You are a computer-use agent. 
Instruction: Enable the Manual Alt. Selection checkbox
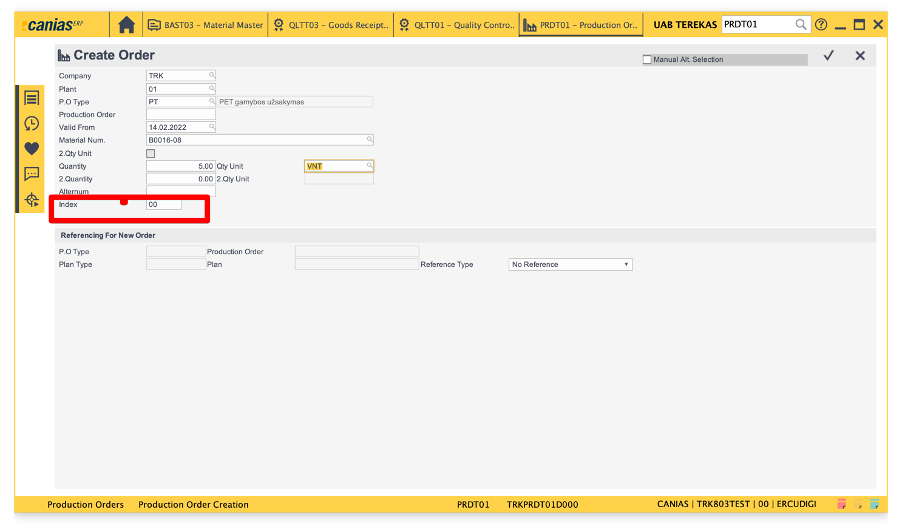tap(647, 60)
